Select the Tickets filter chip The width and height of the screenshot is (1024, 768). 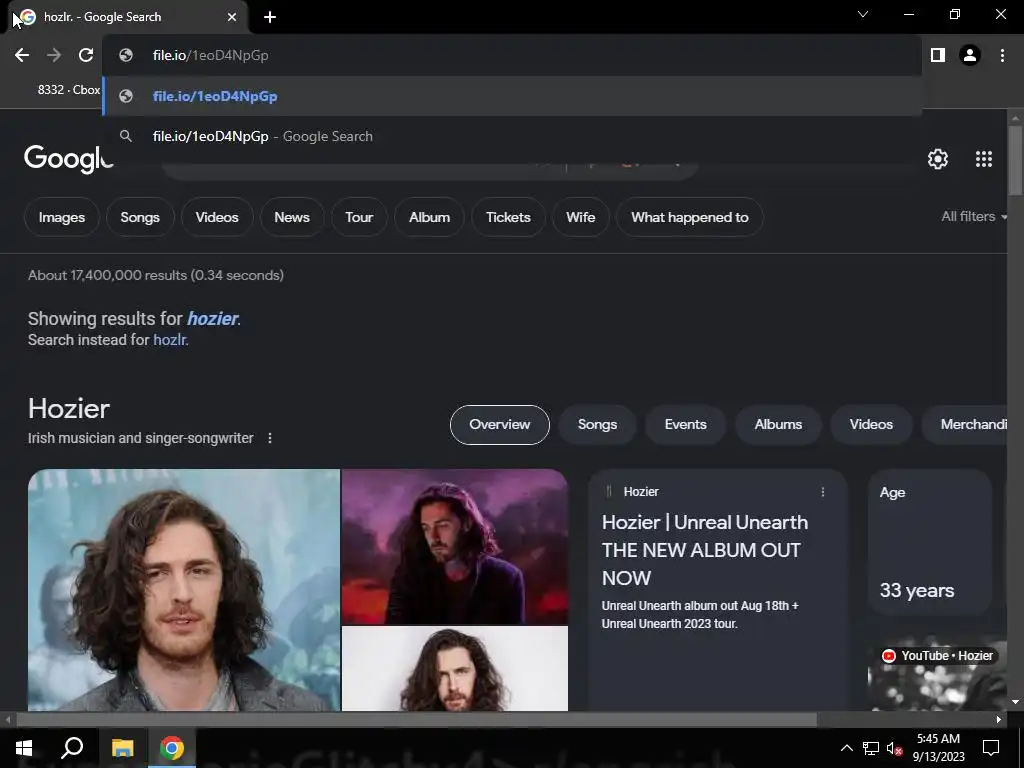point(508,217)
